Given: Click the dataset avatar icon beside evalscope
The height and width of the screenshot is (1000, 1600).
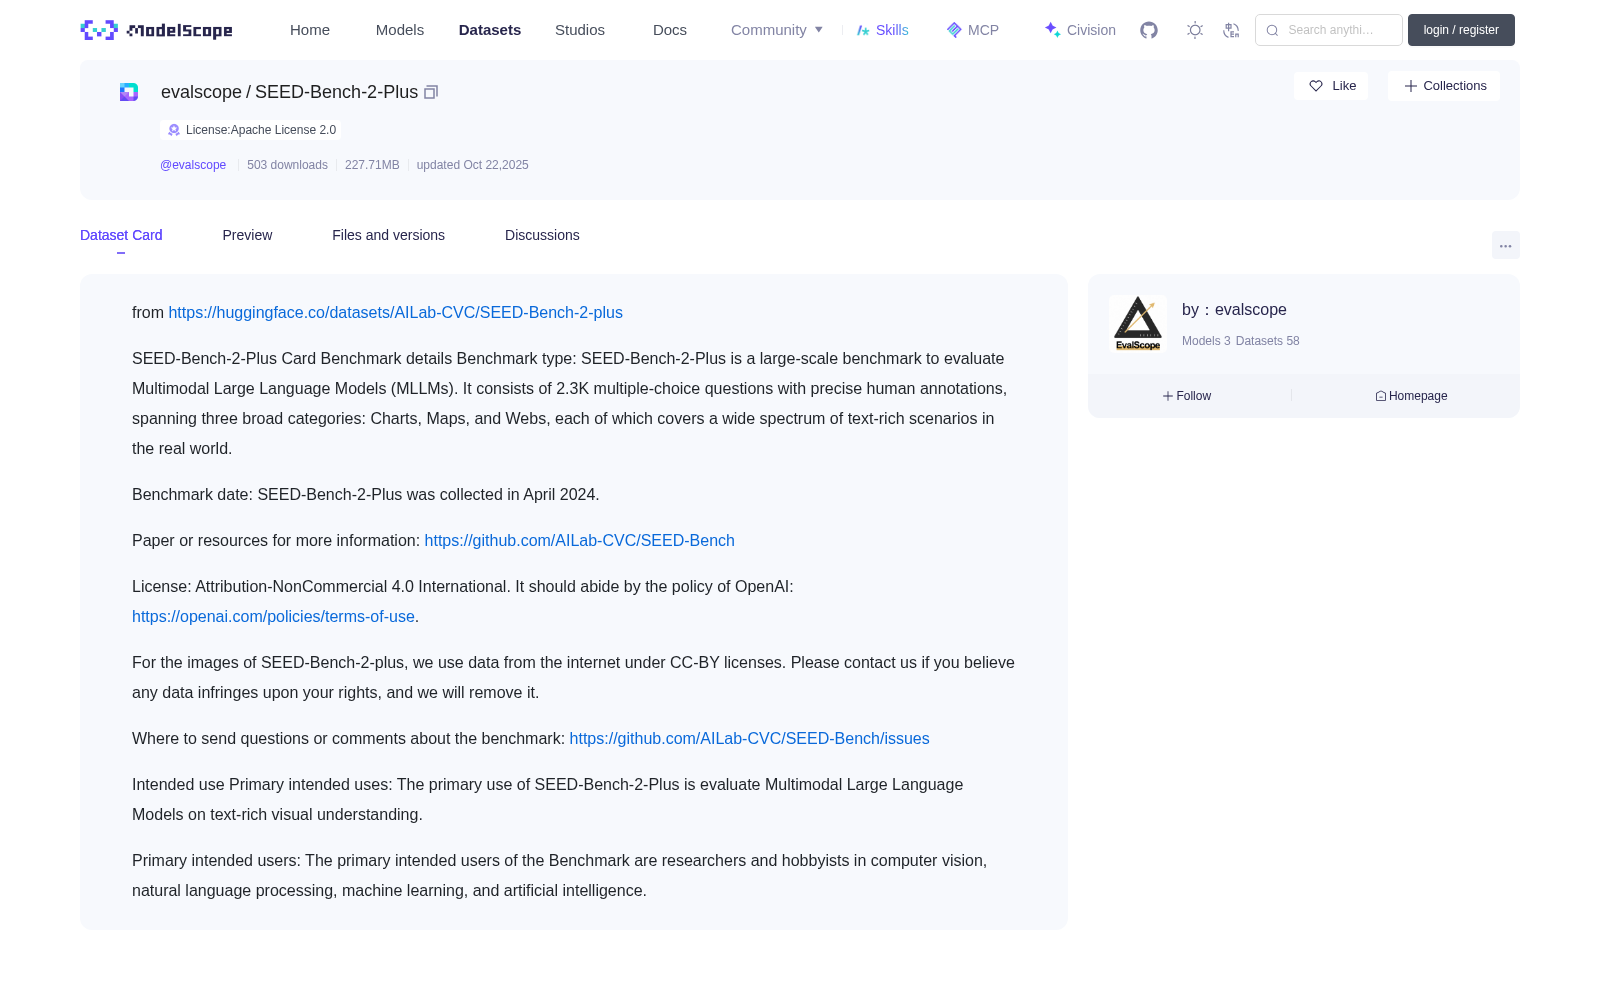Looking at the screenshot, I should tap(129, 92).
